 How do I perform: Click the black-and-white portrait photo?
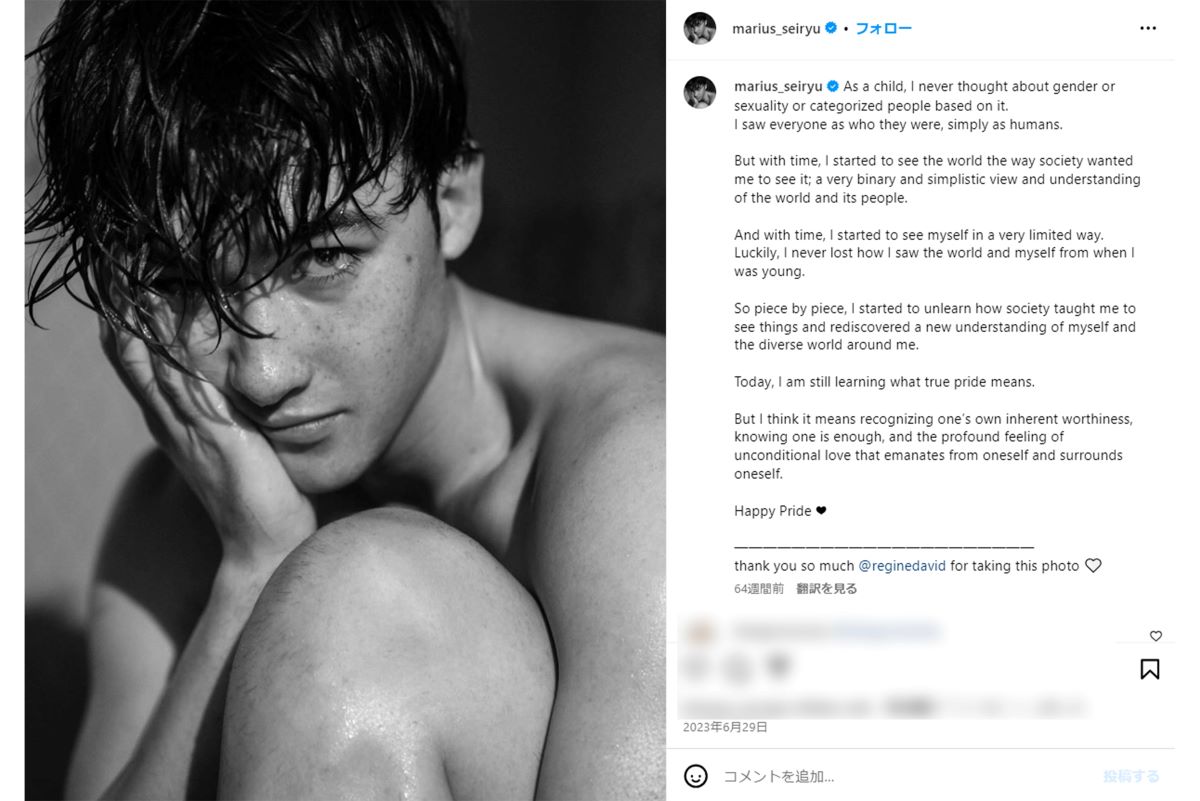(x=345, y=400)
